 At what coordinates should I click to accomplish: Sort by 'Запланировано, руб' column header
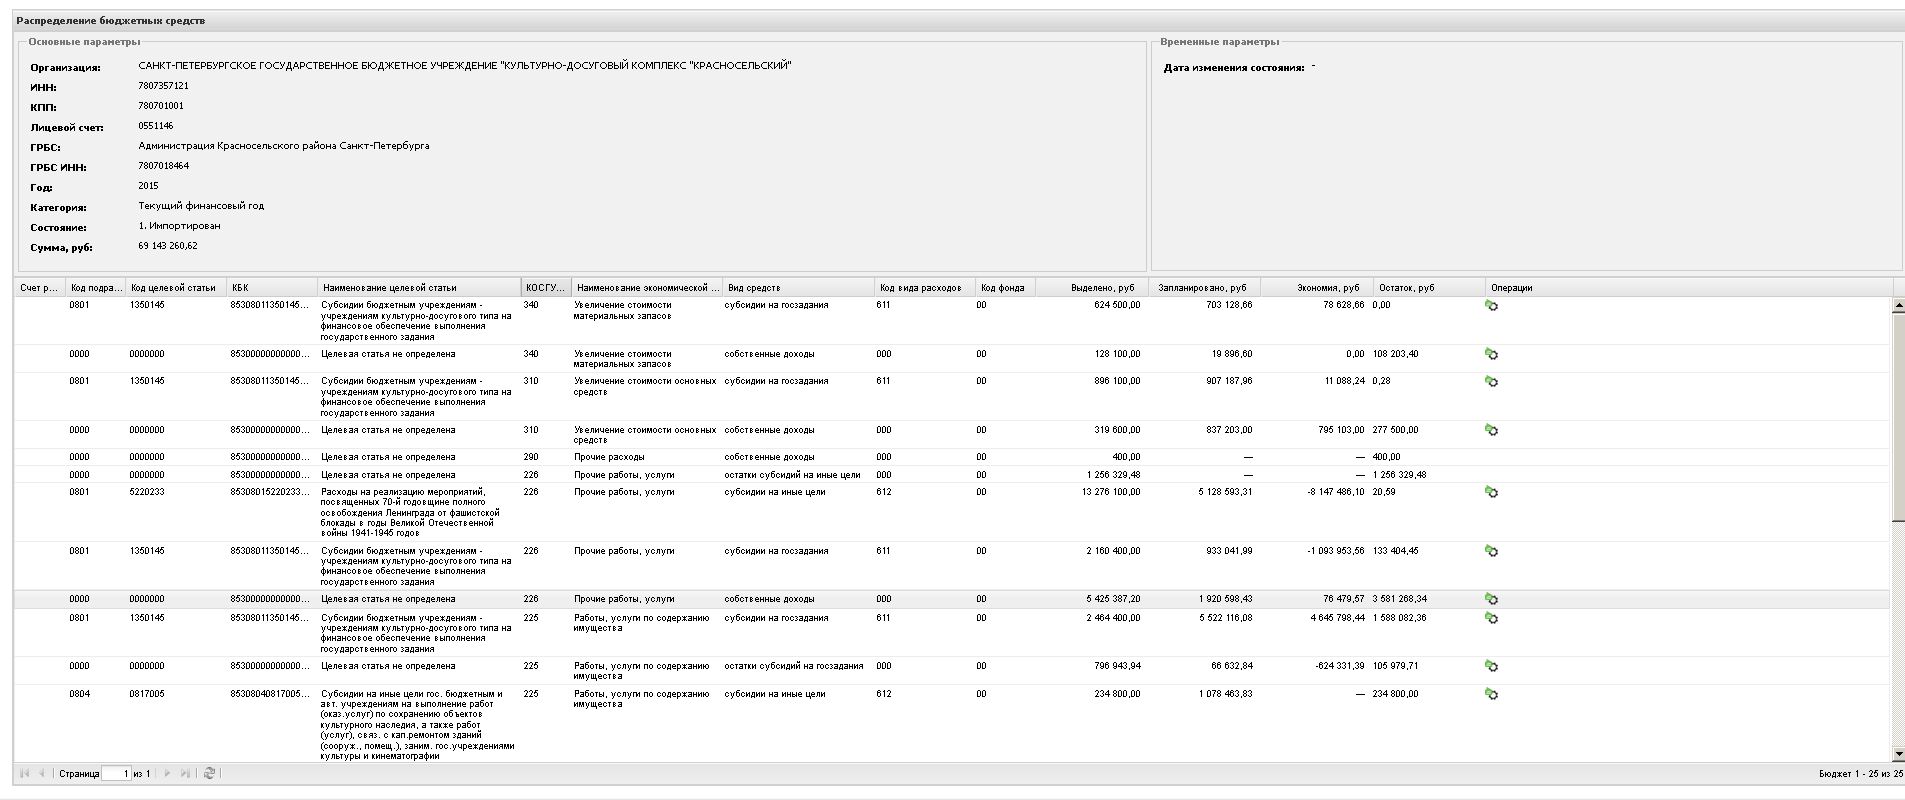[x=1205, y=288]
